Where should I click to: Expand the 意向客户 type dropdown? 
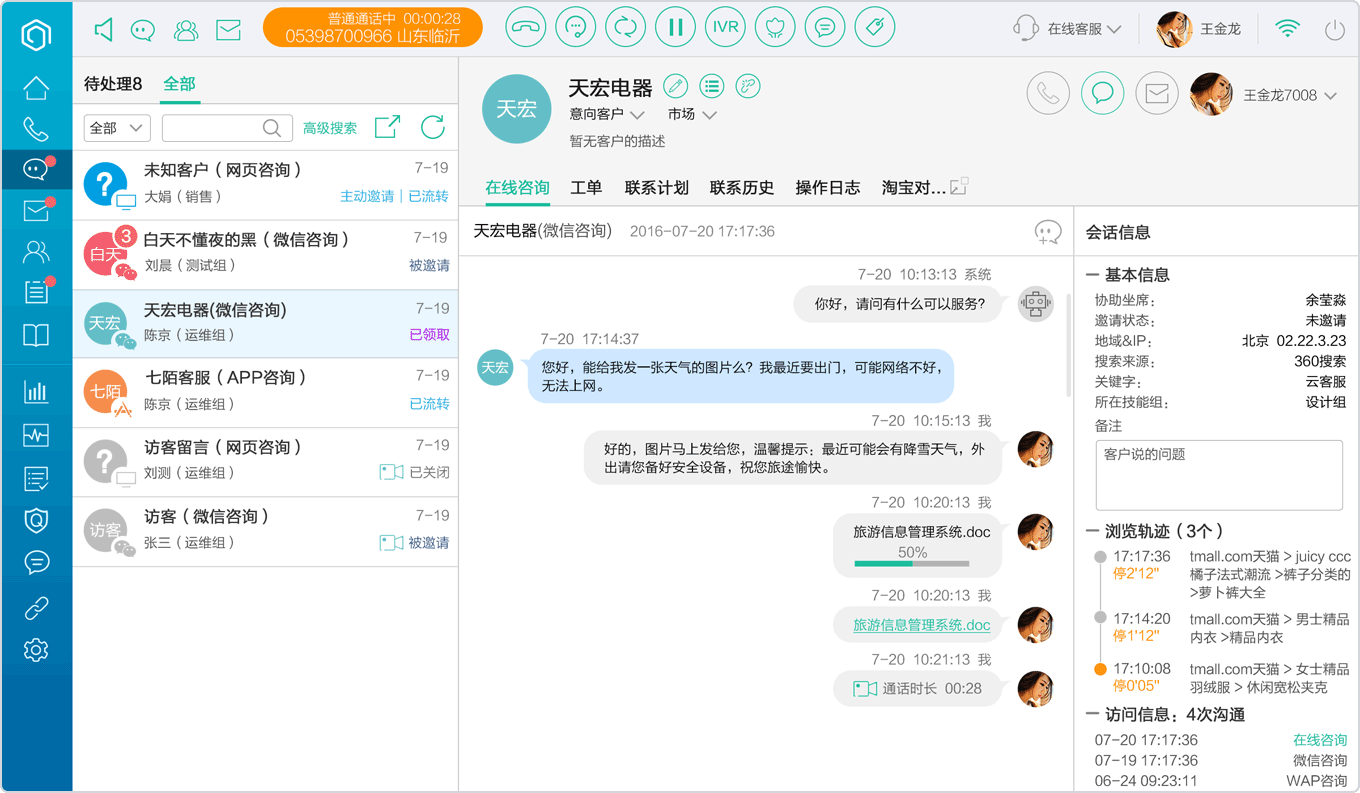[607, 114]
